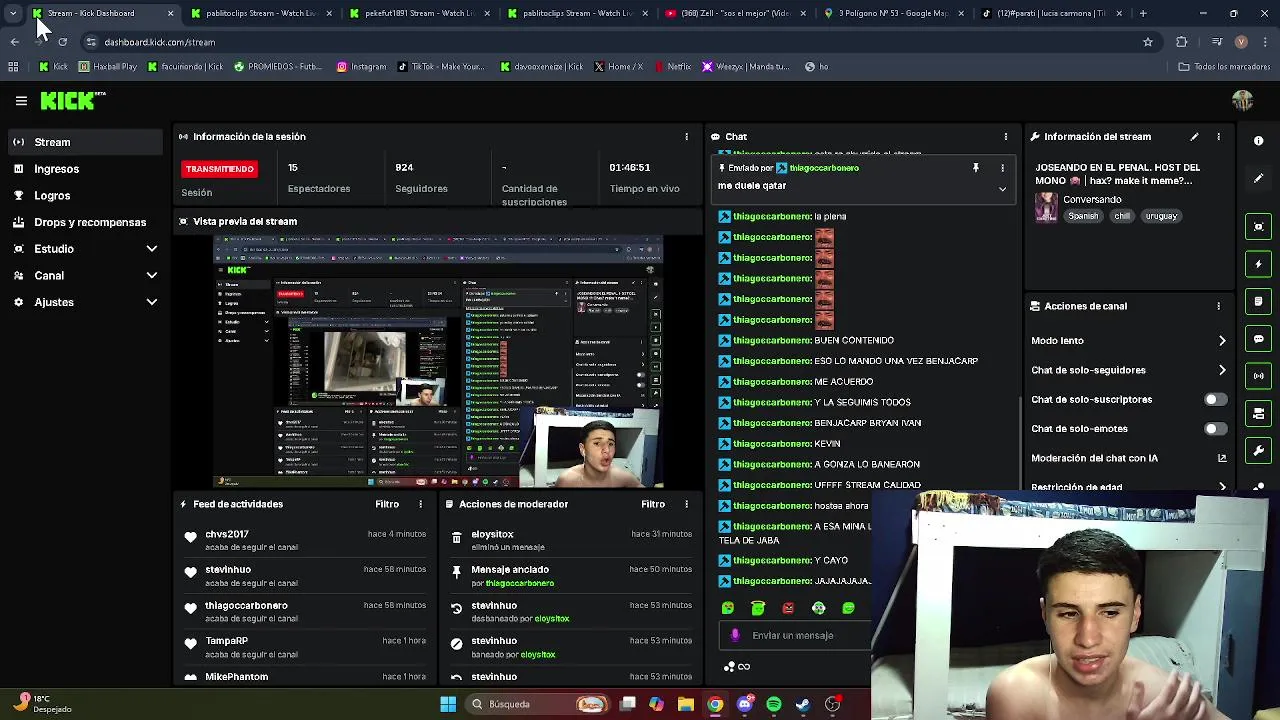Enable Chat de solo-emotes toggle
This screenshot has width=1280, height=720.
pos(1214,429)
